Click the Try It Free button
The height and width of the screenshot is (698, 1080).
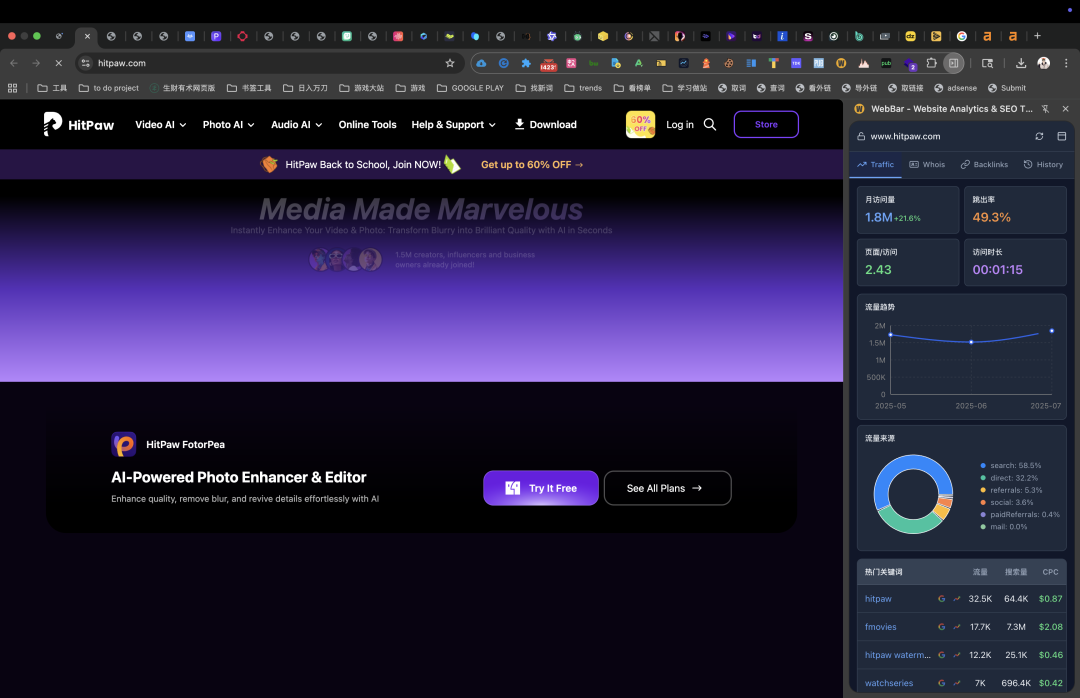[541, 488]
